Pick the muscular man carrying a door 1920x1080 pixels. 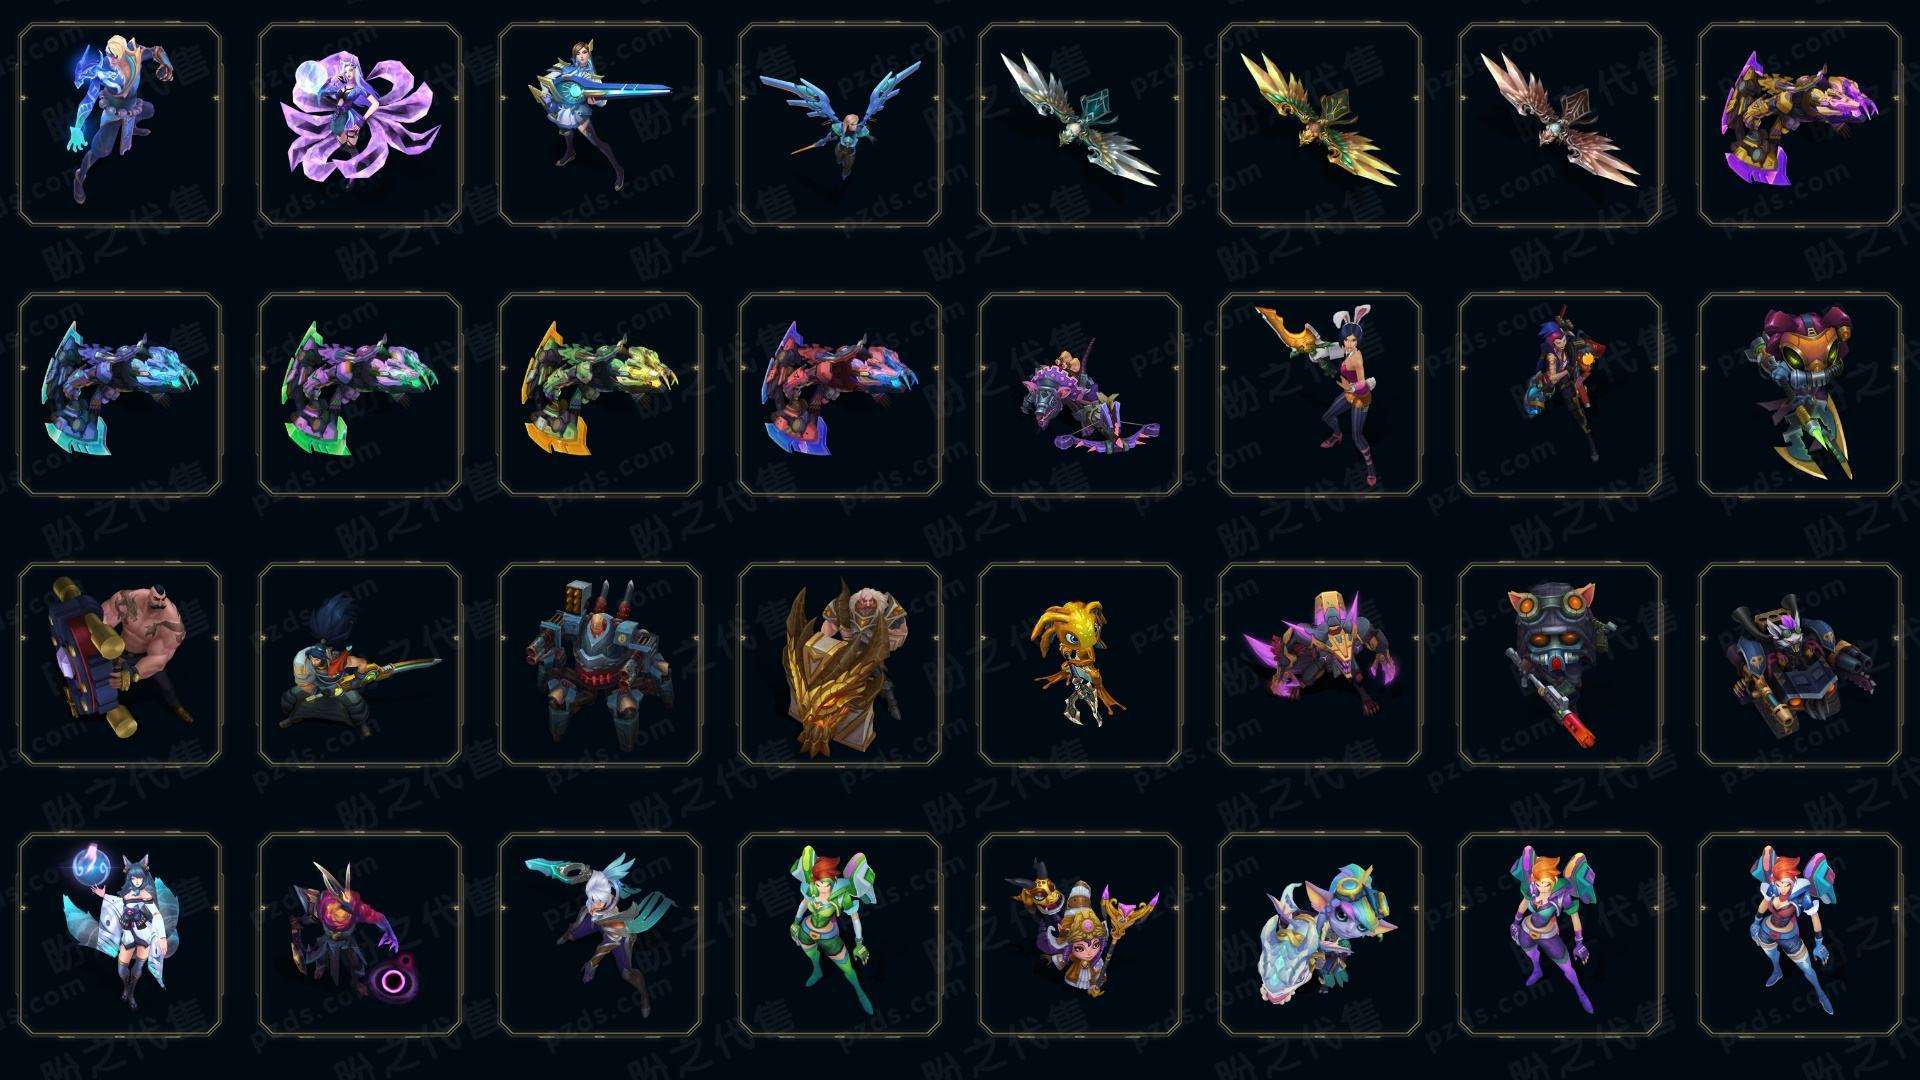[120, 664]
